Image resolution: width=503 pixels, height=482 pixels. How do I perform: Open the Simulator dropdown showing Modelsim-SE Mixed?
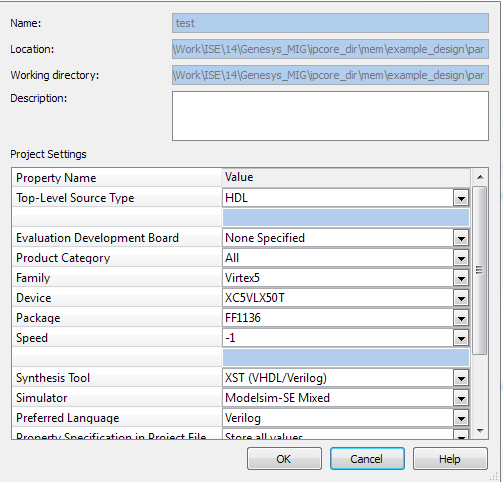coord(461,398)
